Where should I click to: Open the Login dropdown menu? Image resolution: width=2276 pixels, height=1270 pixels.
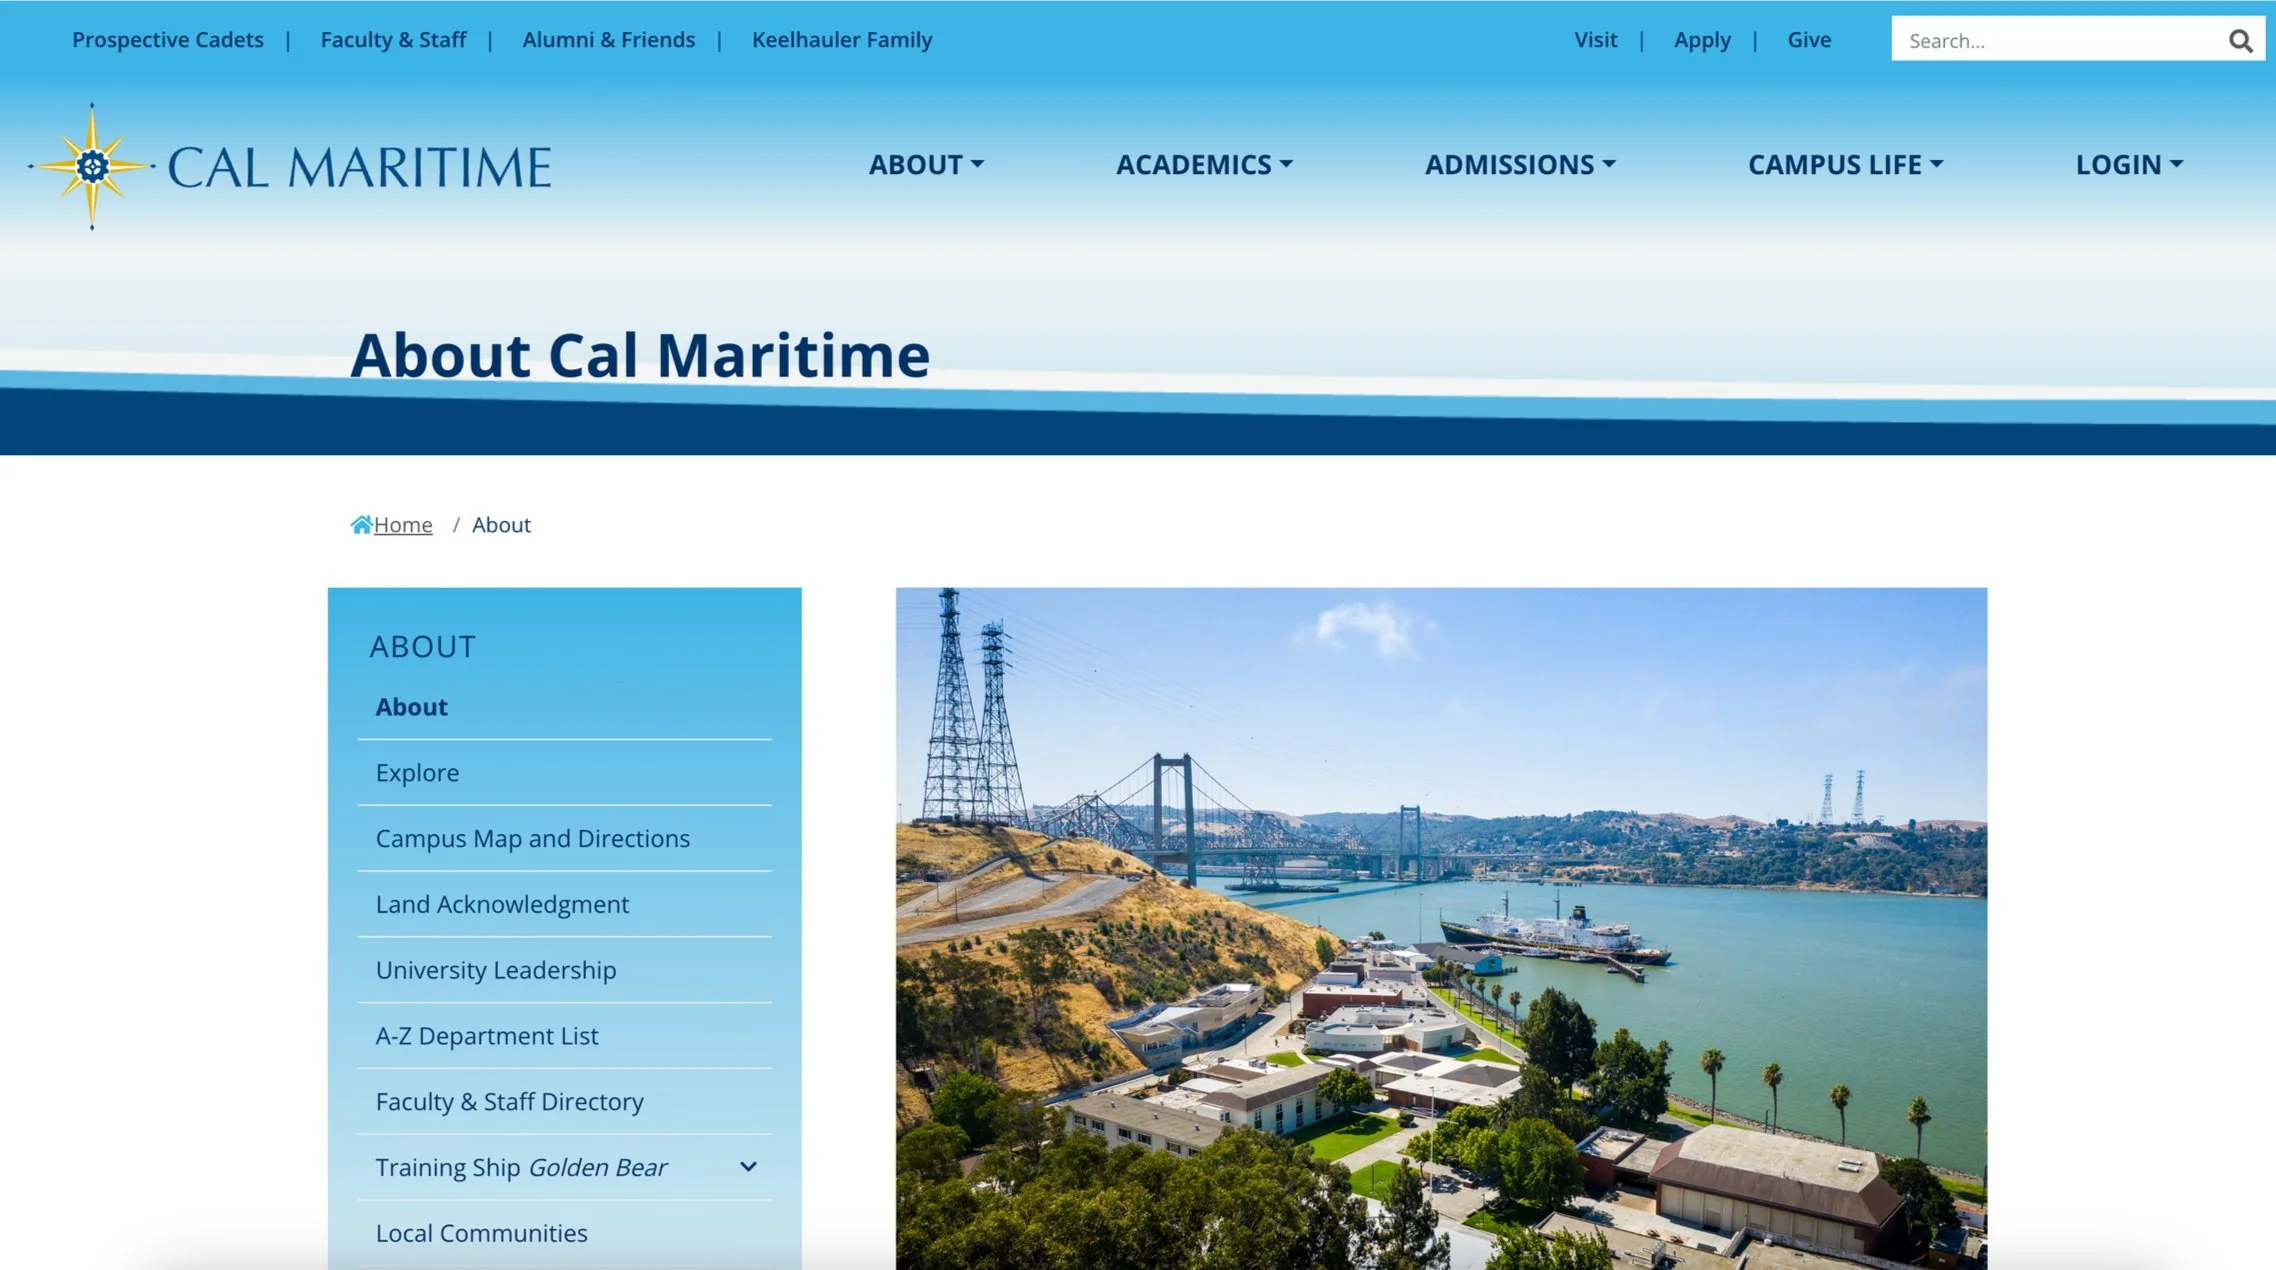[x=2129, y=164]
